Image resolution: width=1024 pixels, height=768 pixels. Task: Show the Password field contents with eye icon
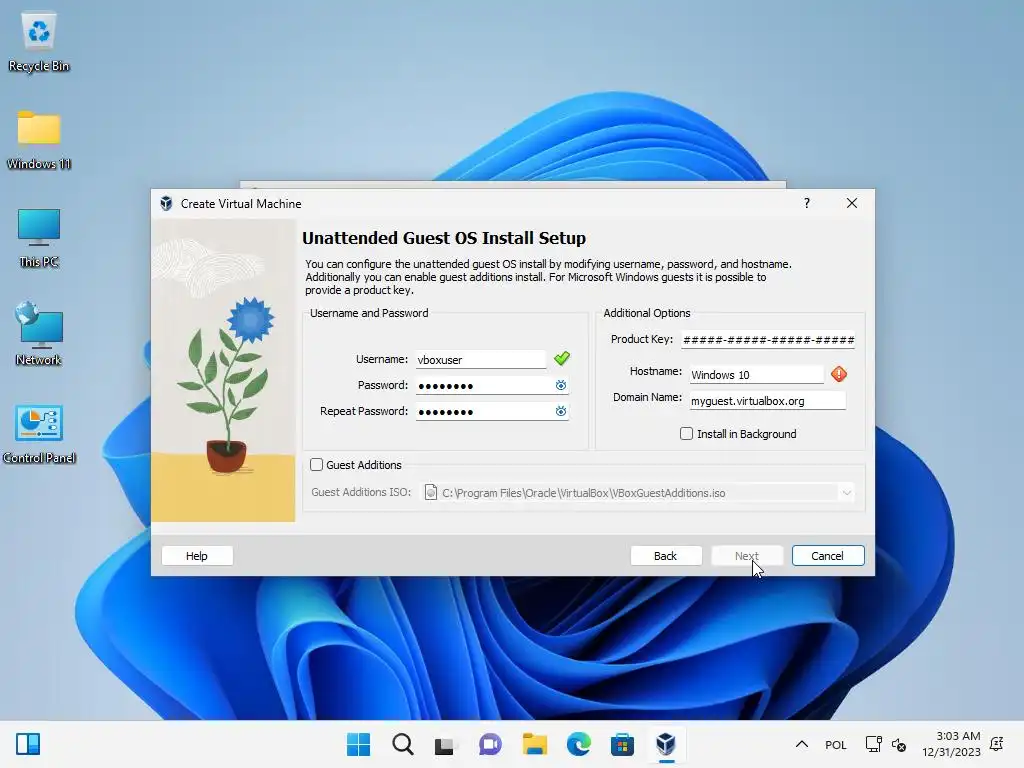[x=560, y=385]
